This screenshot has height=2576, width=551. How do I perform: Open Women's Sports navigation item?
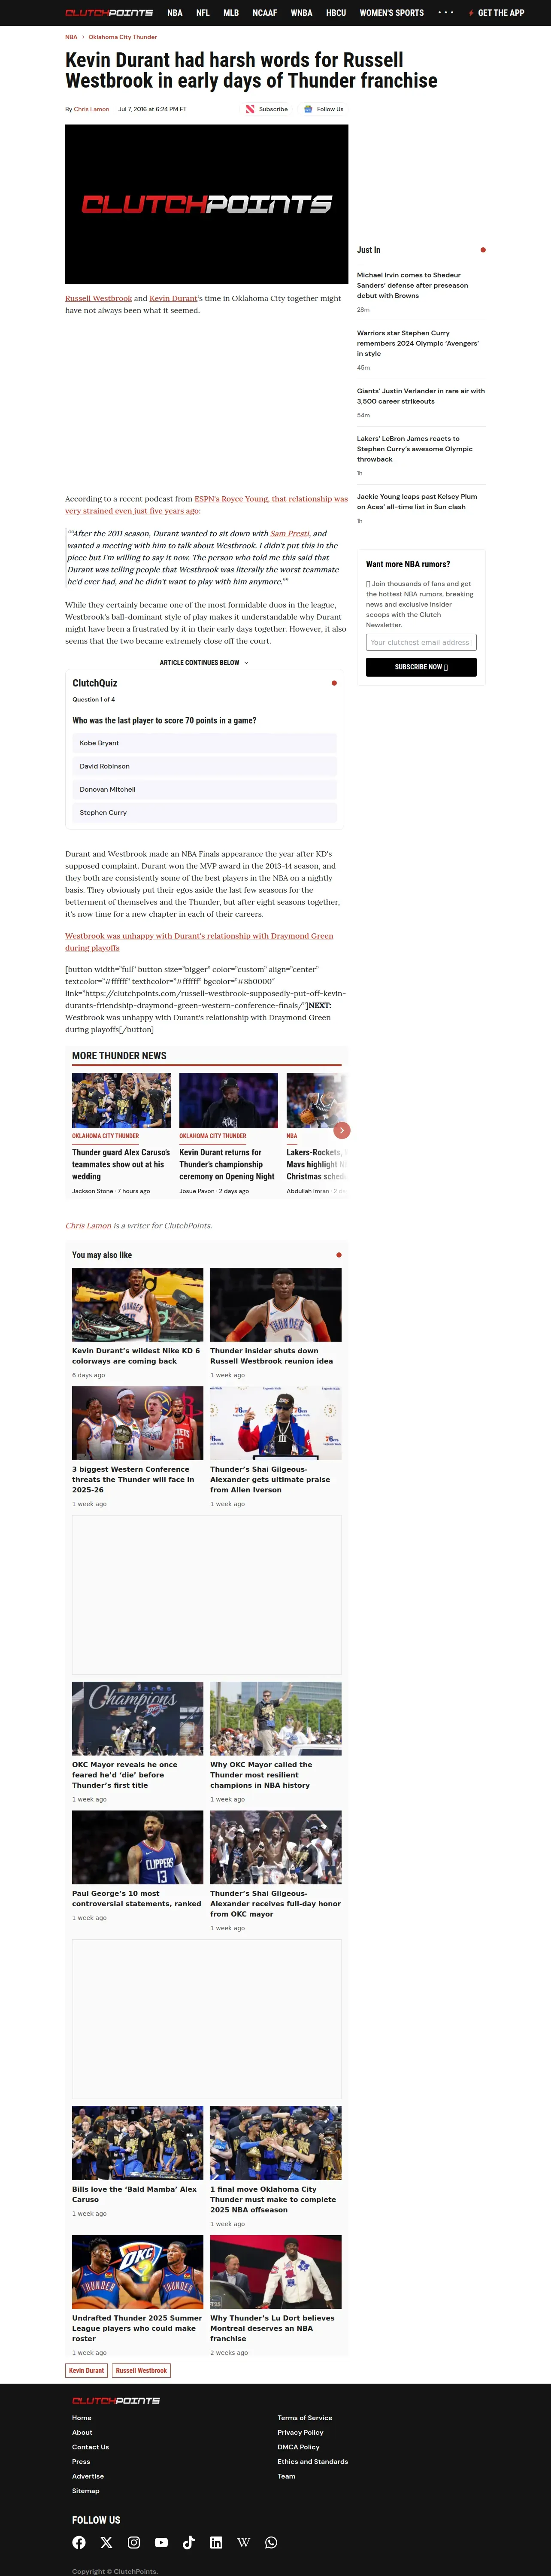pos(392,13)
